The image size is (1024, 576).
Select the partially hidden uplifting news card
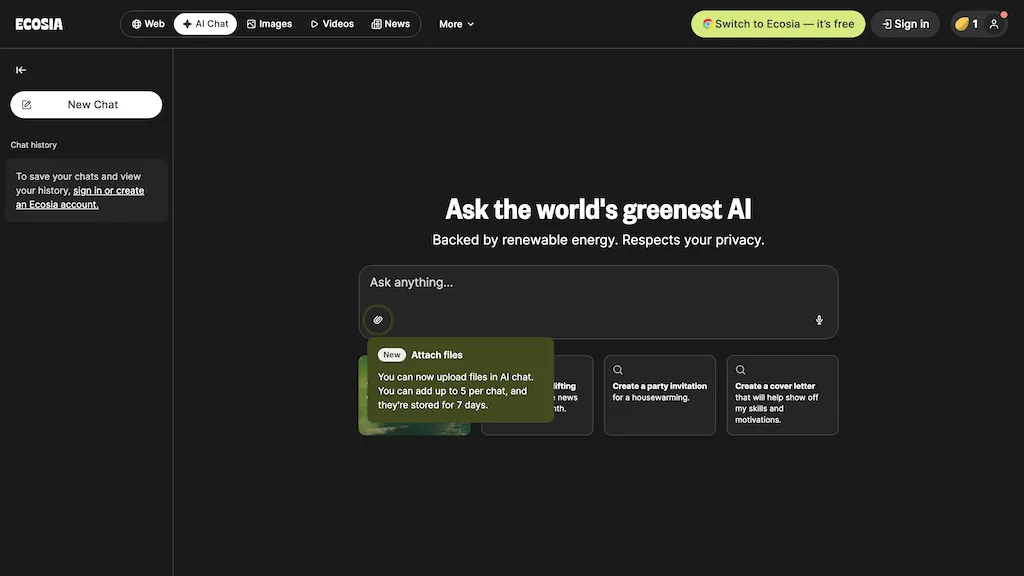click(574, 395)
